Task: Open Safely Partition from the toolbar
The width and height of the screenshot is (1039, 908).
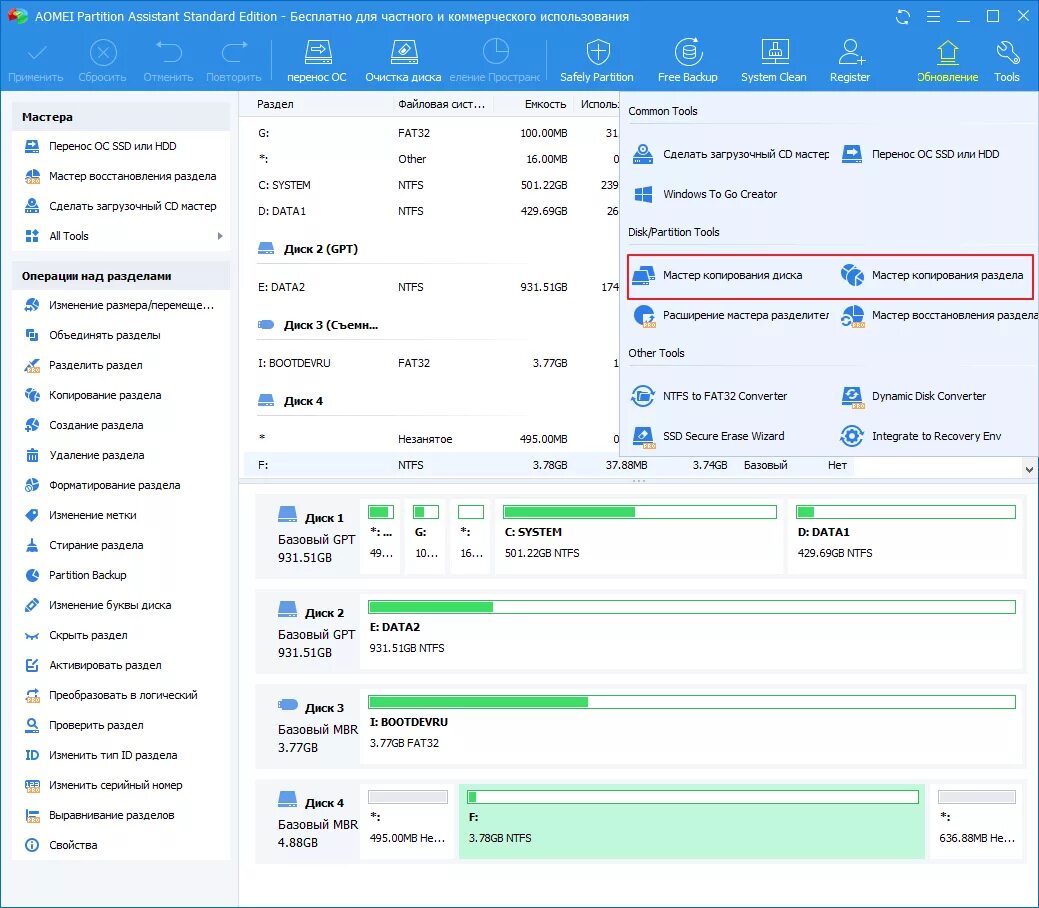Action: pos(596,60)
